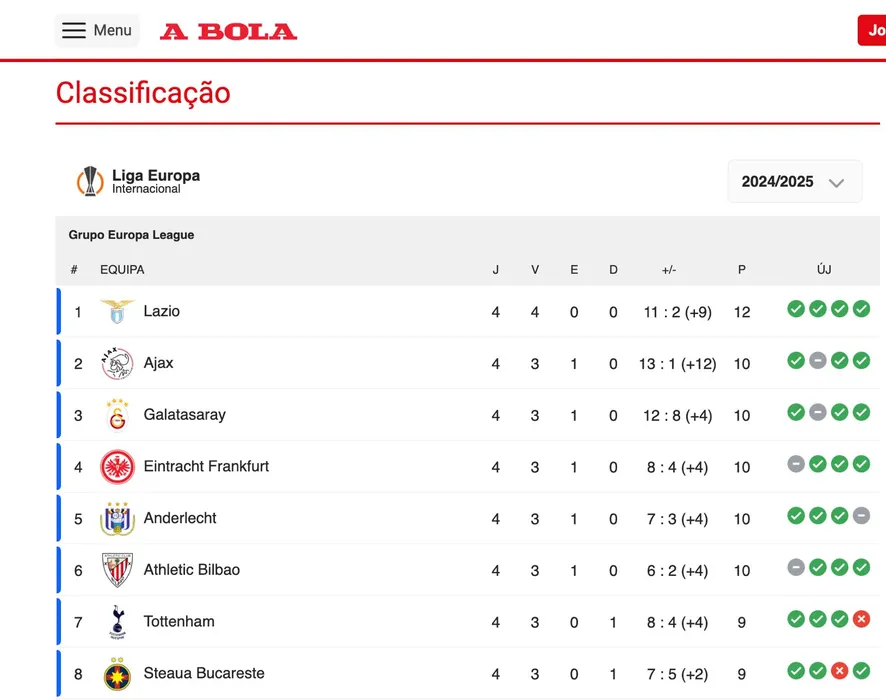Click the Anderlecht club crest

pos(117,519)
